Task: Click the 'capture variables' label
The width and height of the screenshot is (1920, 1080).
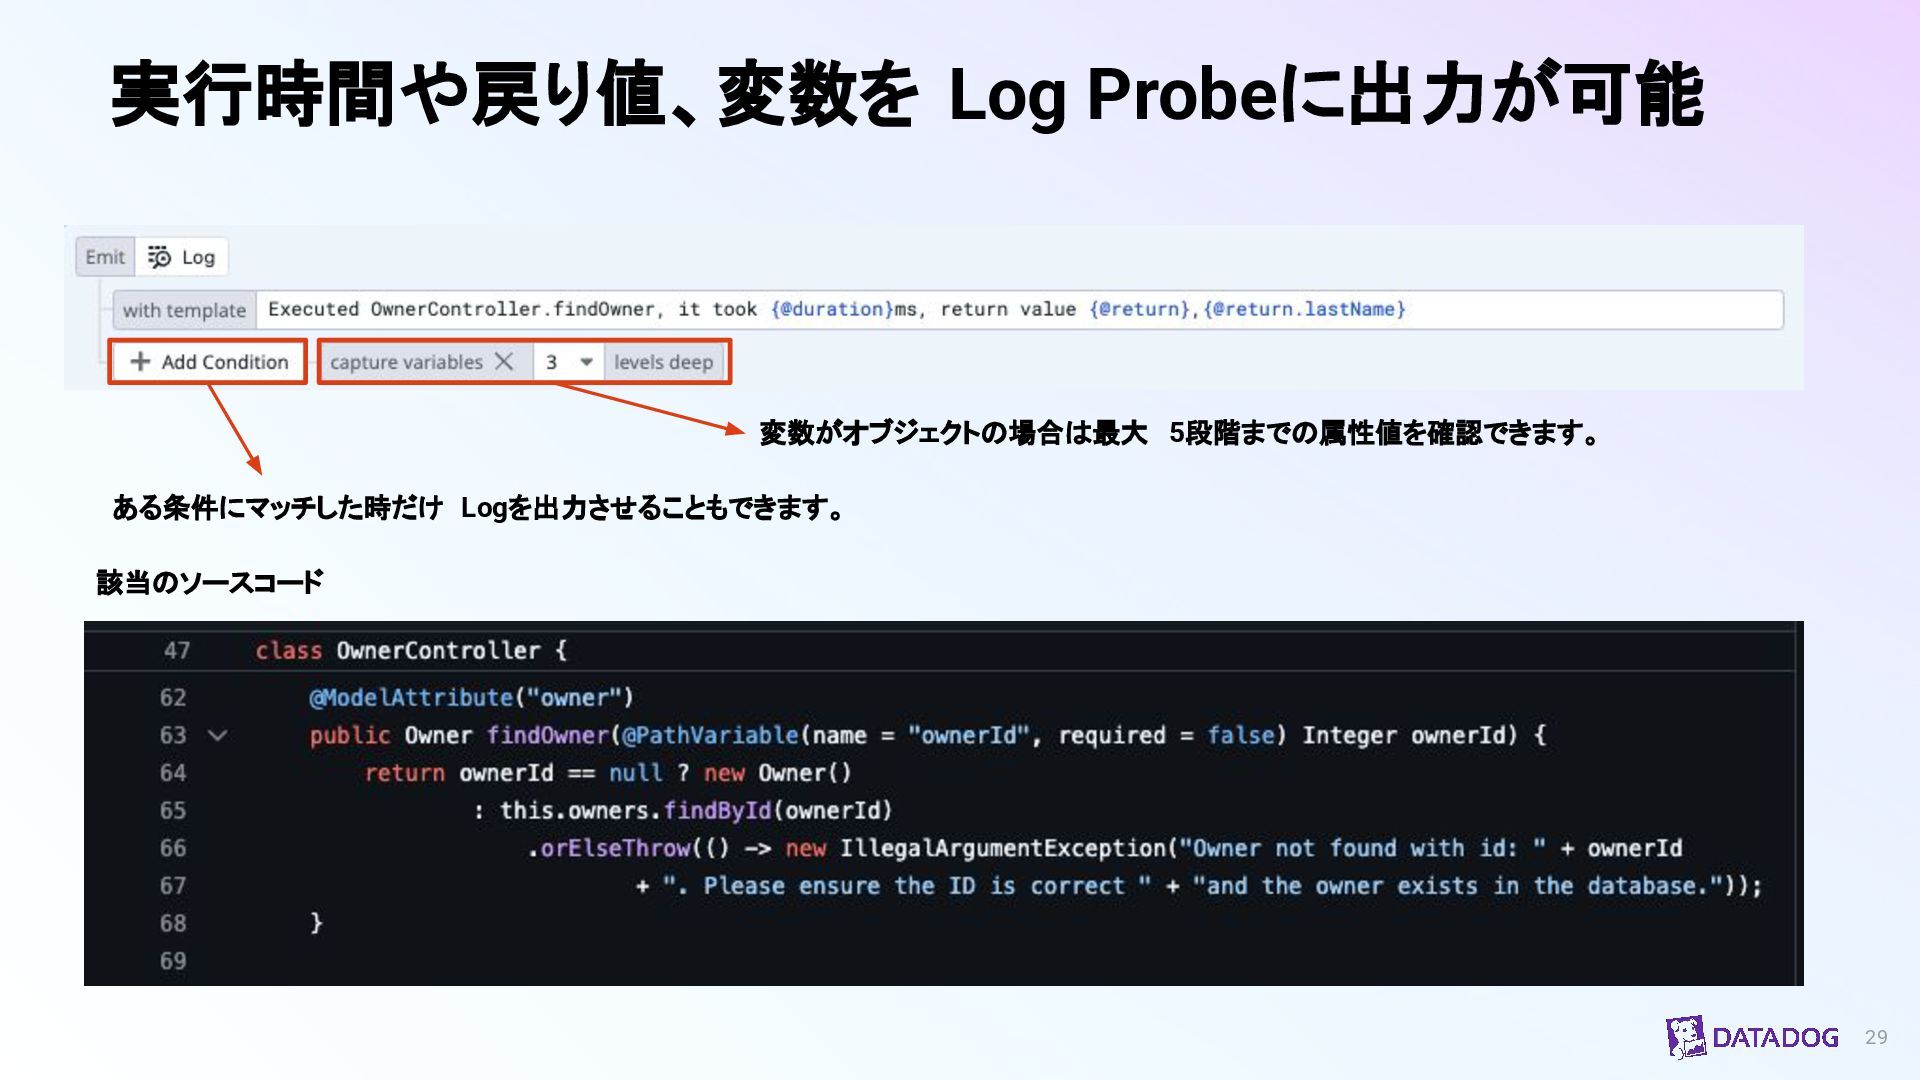Action: tap(406, 362)
